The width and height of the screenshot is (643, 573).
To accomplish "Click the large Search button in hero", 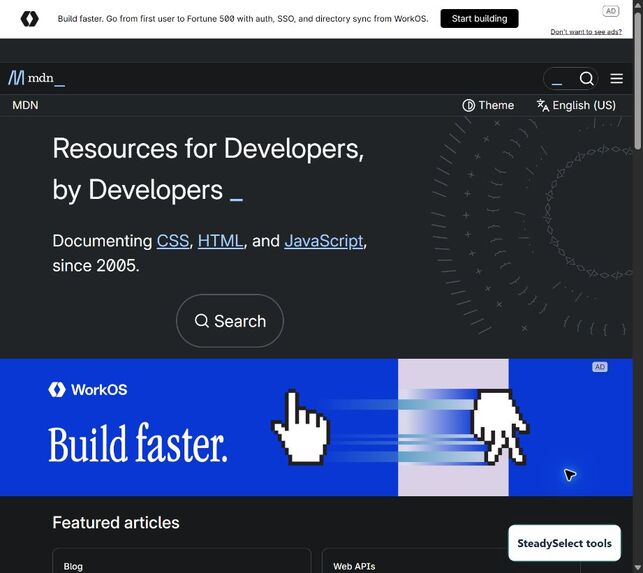I will pyautogui.click(x=230, y=321).
